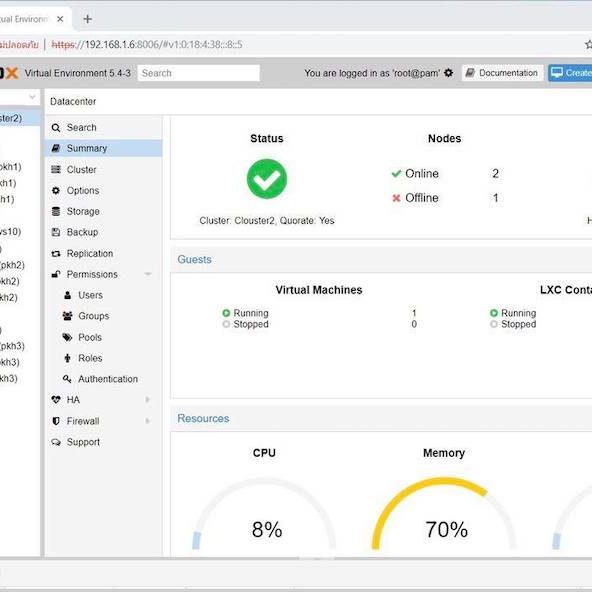The height and width of the screenshot is (592, 592).
Task: Open the Documentation button
Action: click(x=502, y=73)
